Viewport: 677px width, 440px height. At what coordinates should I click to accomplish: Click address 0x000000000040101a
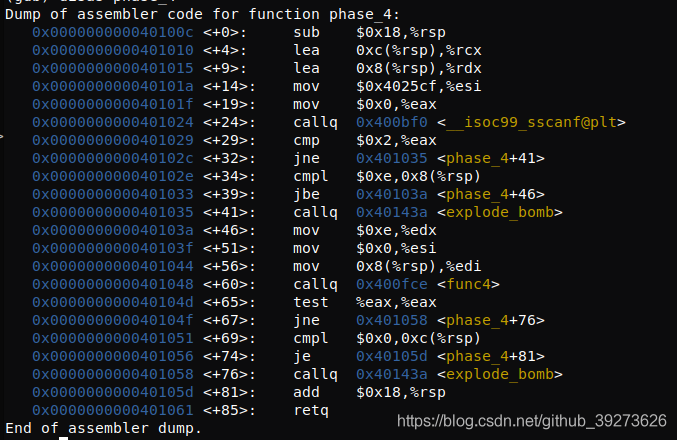tap(113, 86)
